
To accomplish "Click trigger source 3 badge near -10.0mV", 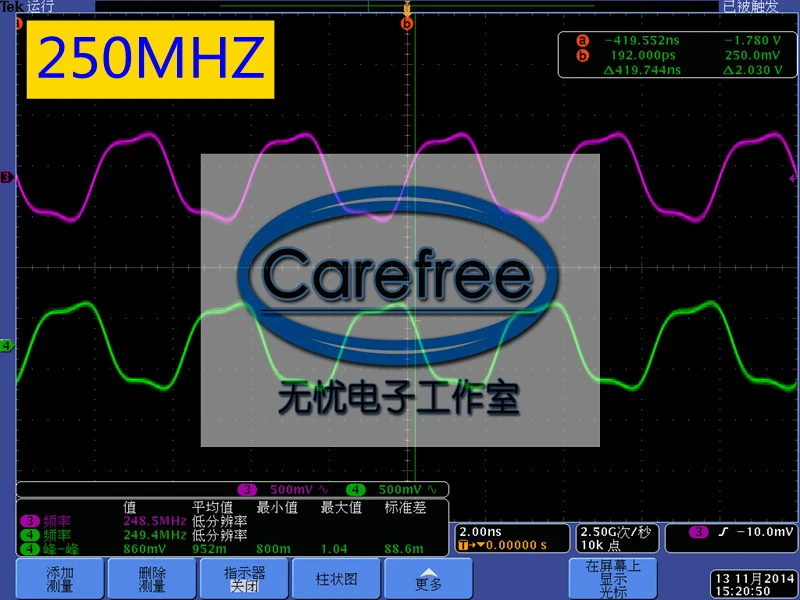I will (698, 532).
